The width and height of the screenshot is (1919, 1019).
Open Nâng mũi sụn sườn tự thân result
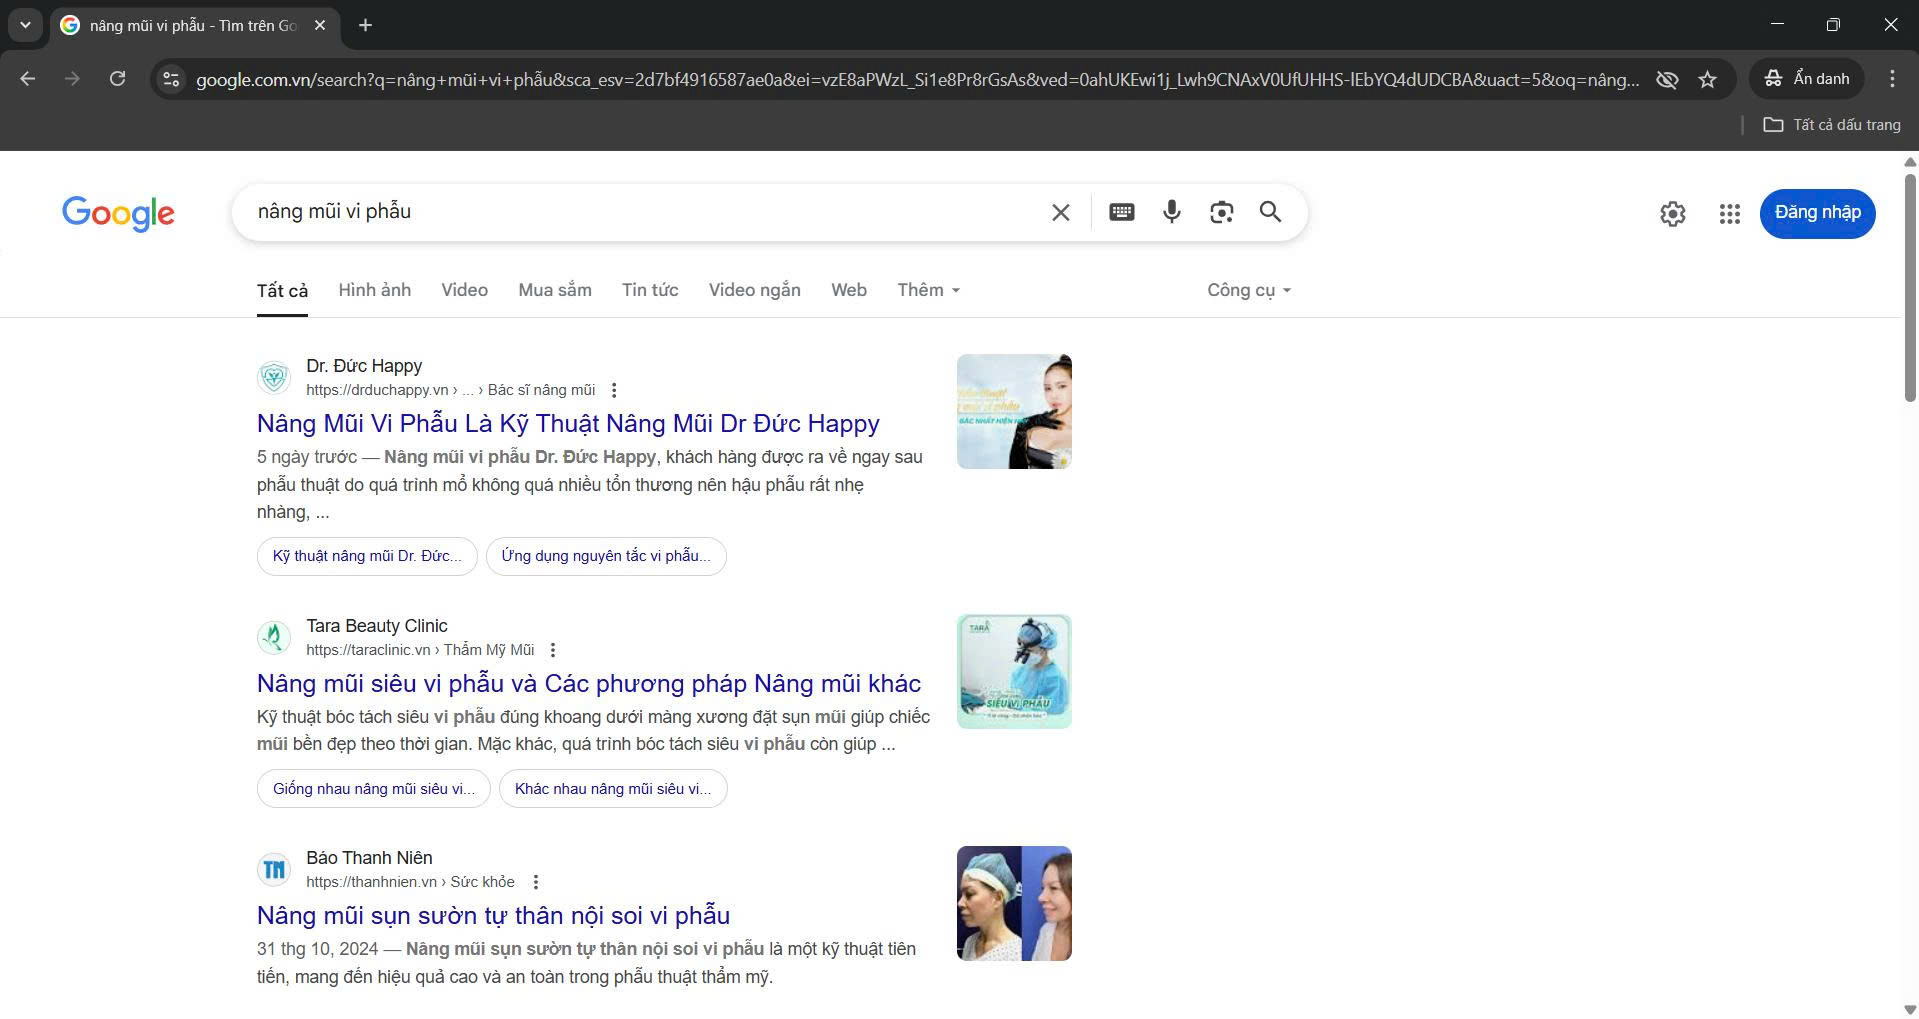(x=493, y=915)
